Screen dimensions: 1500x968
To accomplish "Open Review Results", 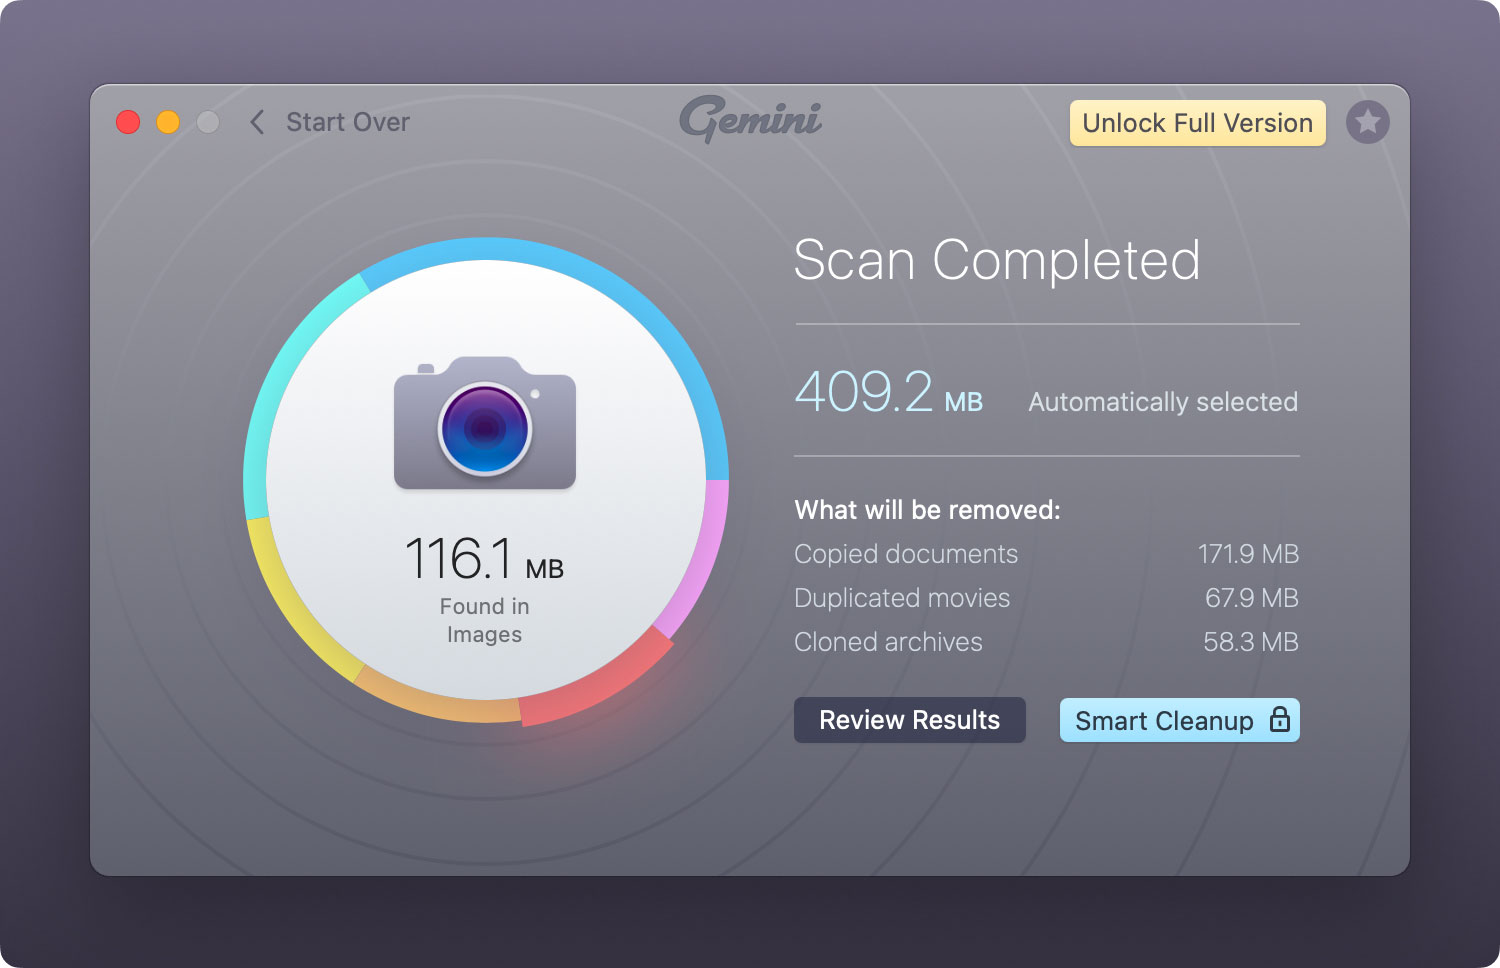I will pos(909,720).
